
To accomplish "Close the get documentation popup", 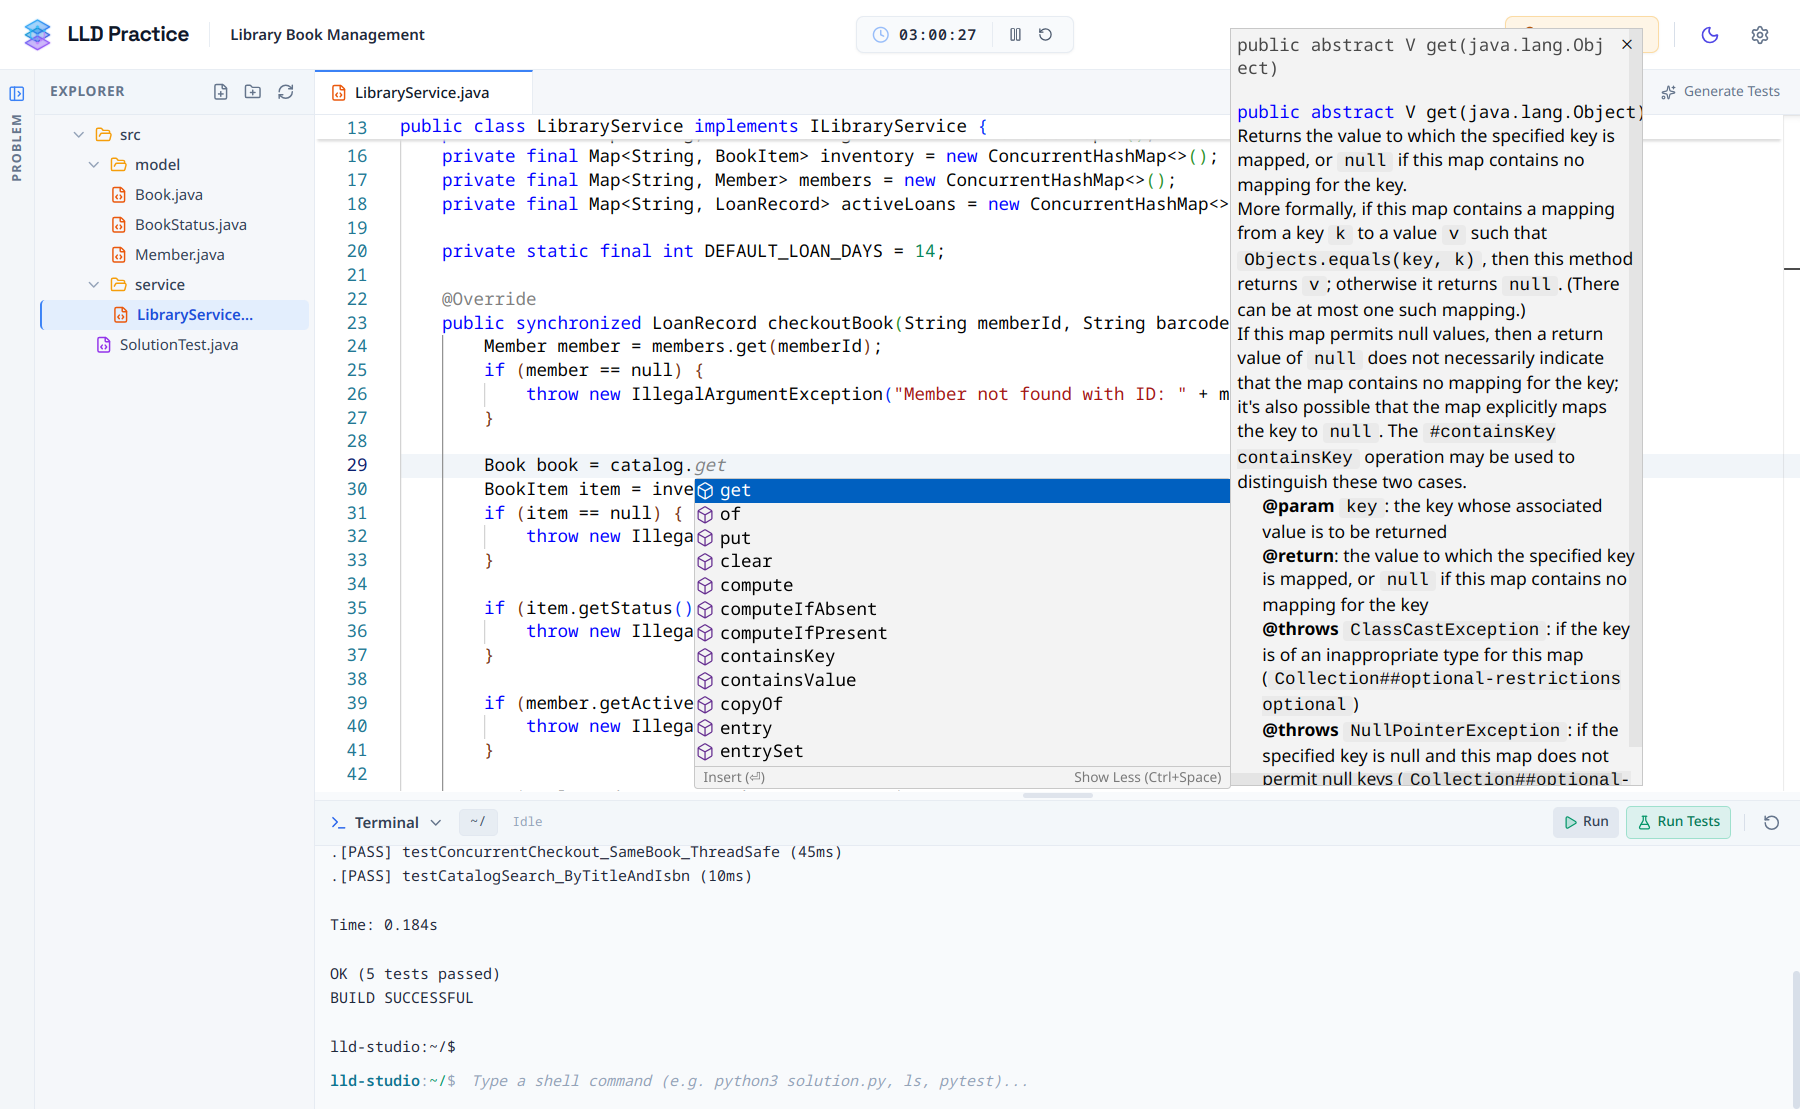I will (x=1627, y=44).
